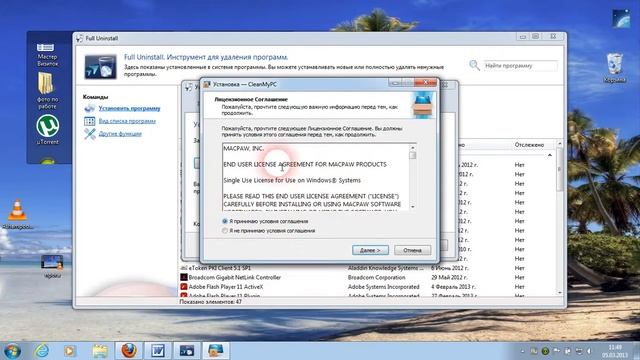Click the Full Uninstall title bar icon
The image size is (640, 360).
80,38
